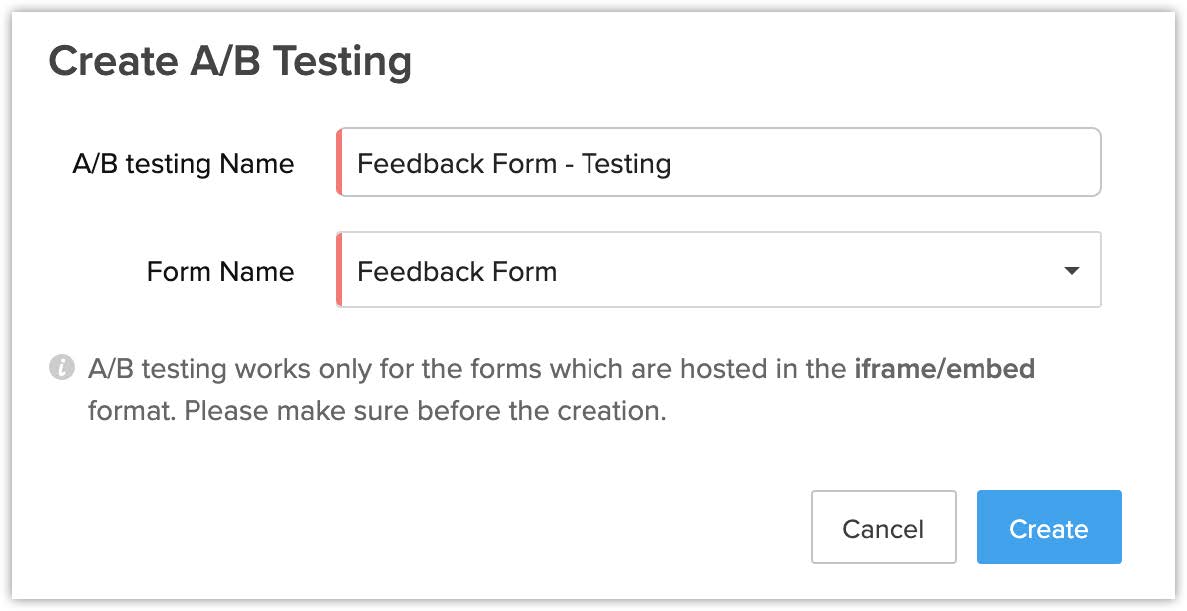The width and height of the screenshot is (1187, 611).
Task: Click the "Create A/B Testing" dialog title
Action: point(230,62)
